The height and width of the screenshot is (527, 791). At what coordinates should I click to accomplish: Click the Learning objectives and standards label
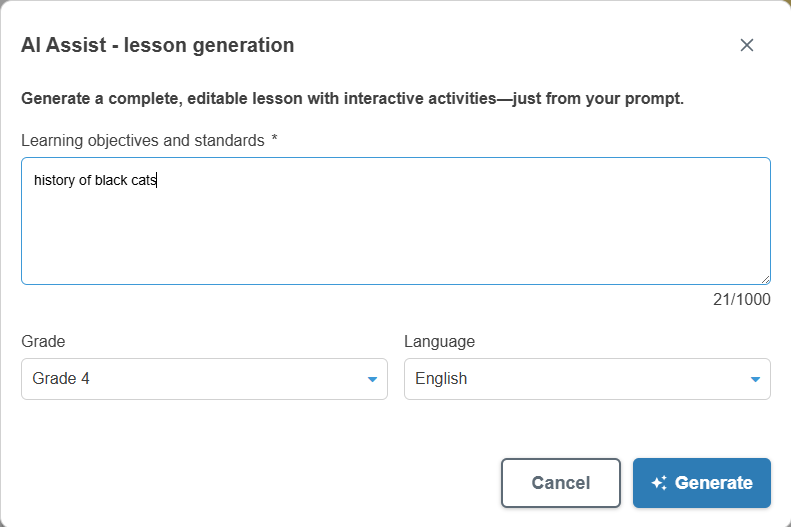[x=143, y=140]
